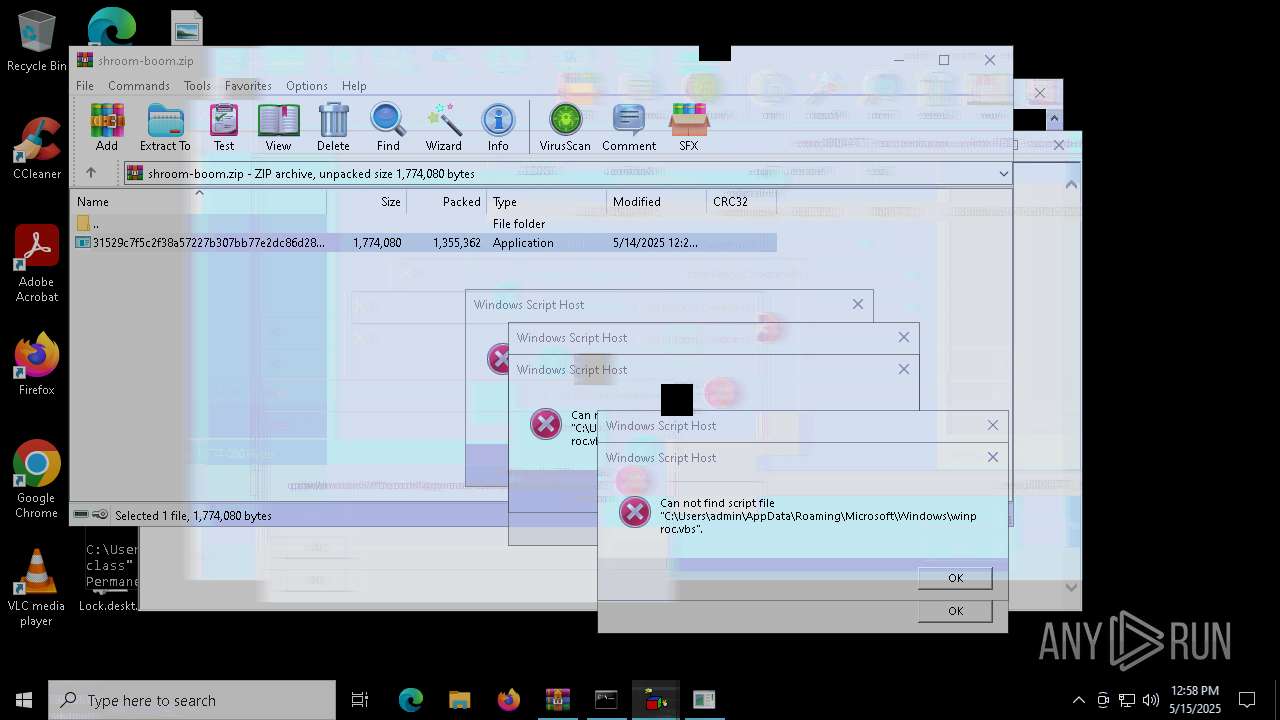This screenshot has height=720, width=1280.
Task: Open the Favorites menu
Action: [248, 86]
